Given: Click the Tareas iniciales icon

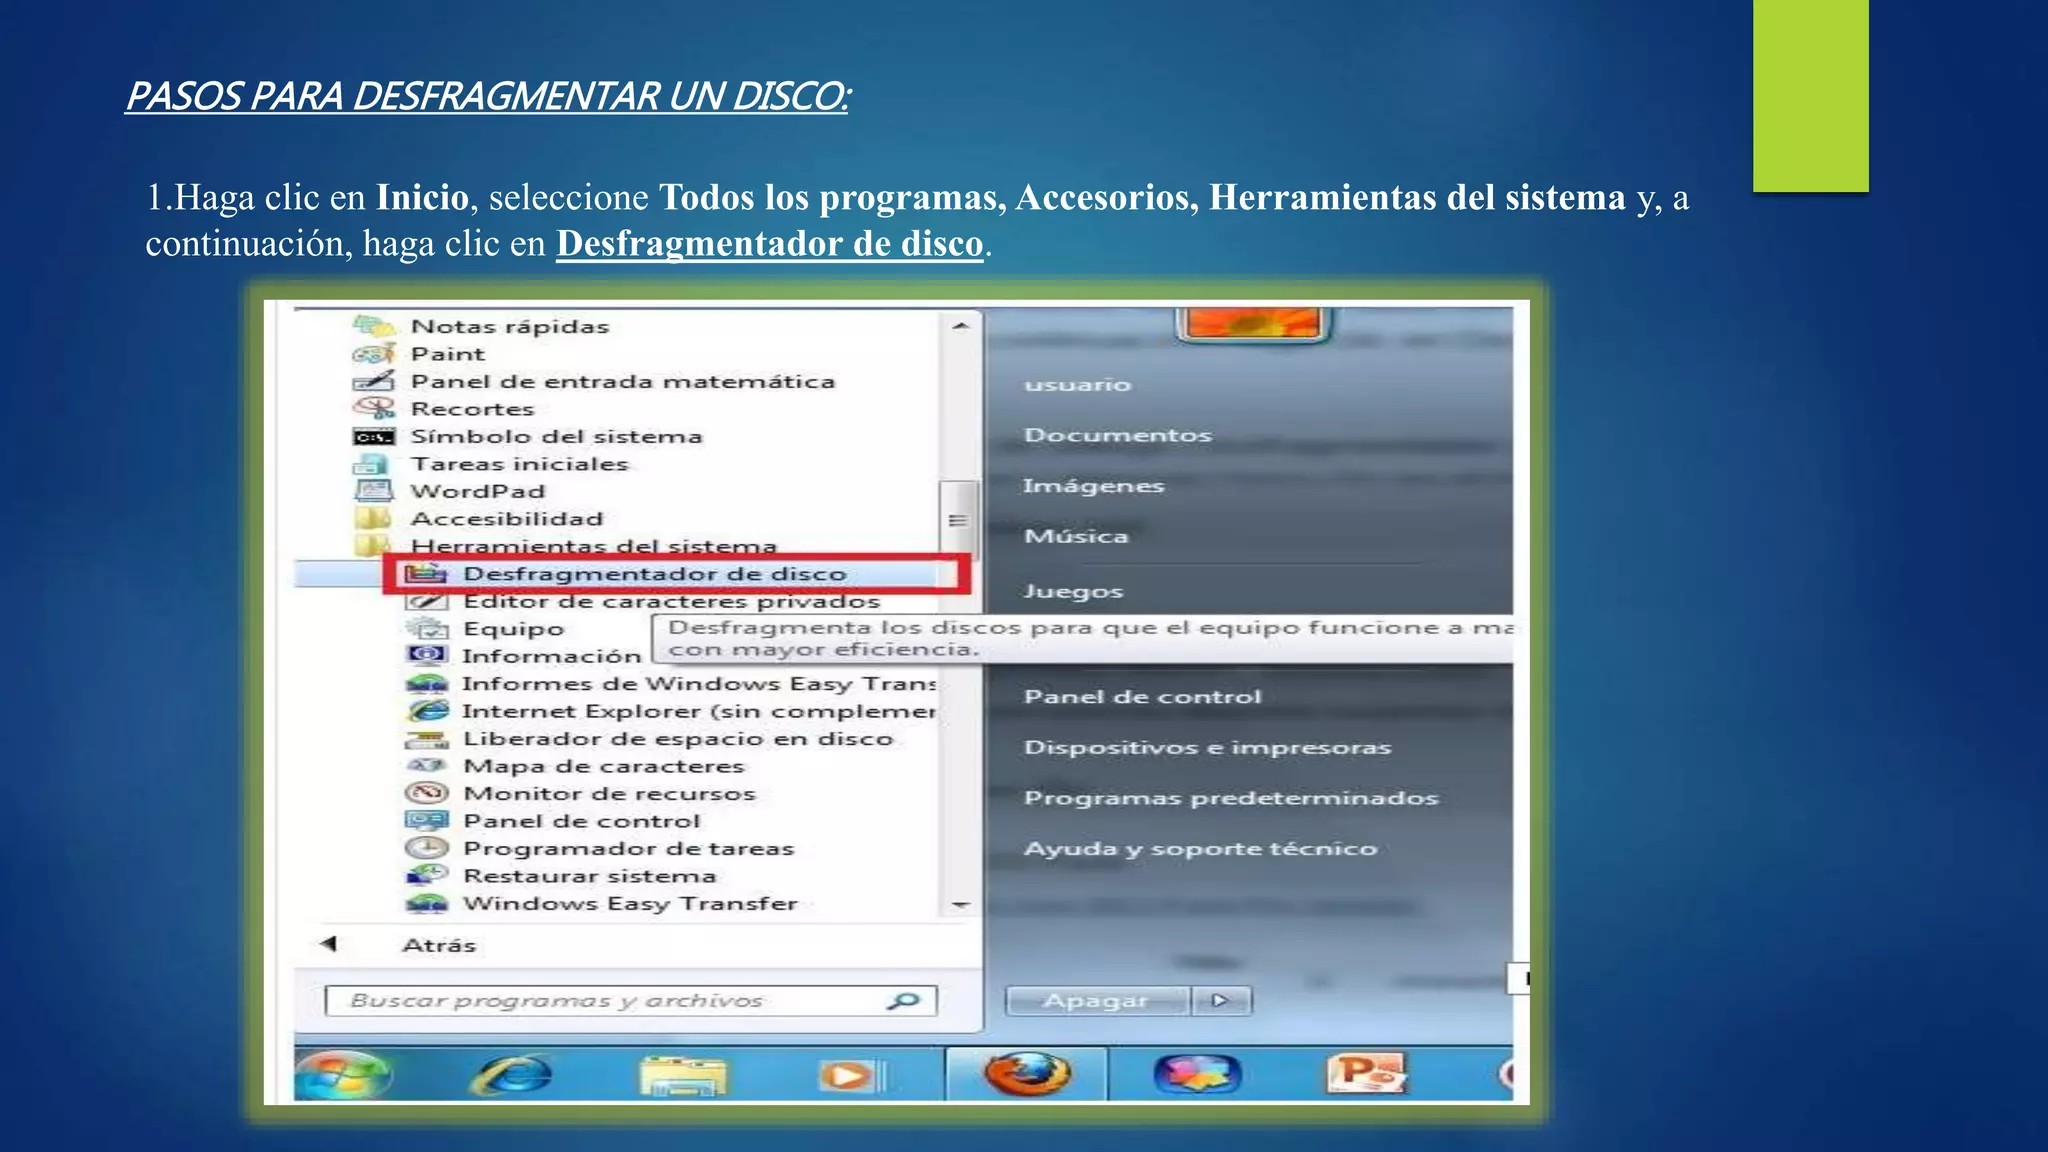Looking at the screenshot, I should (x=373, y=464).
